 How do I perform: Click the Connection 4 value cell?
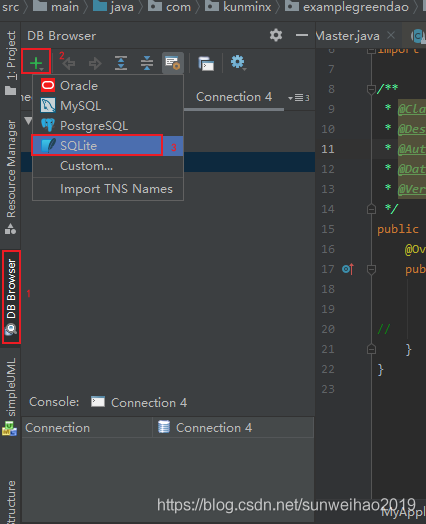(233, 427)
